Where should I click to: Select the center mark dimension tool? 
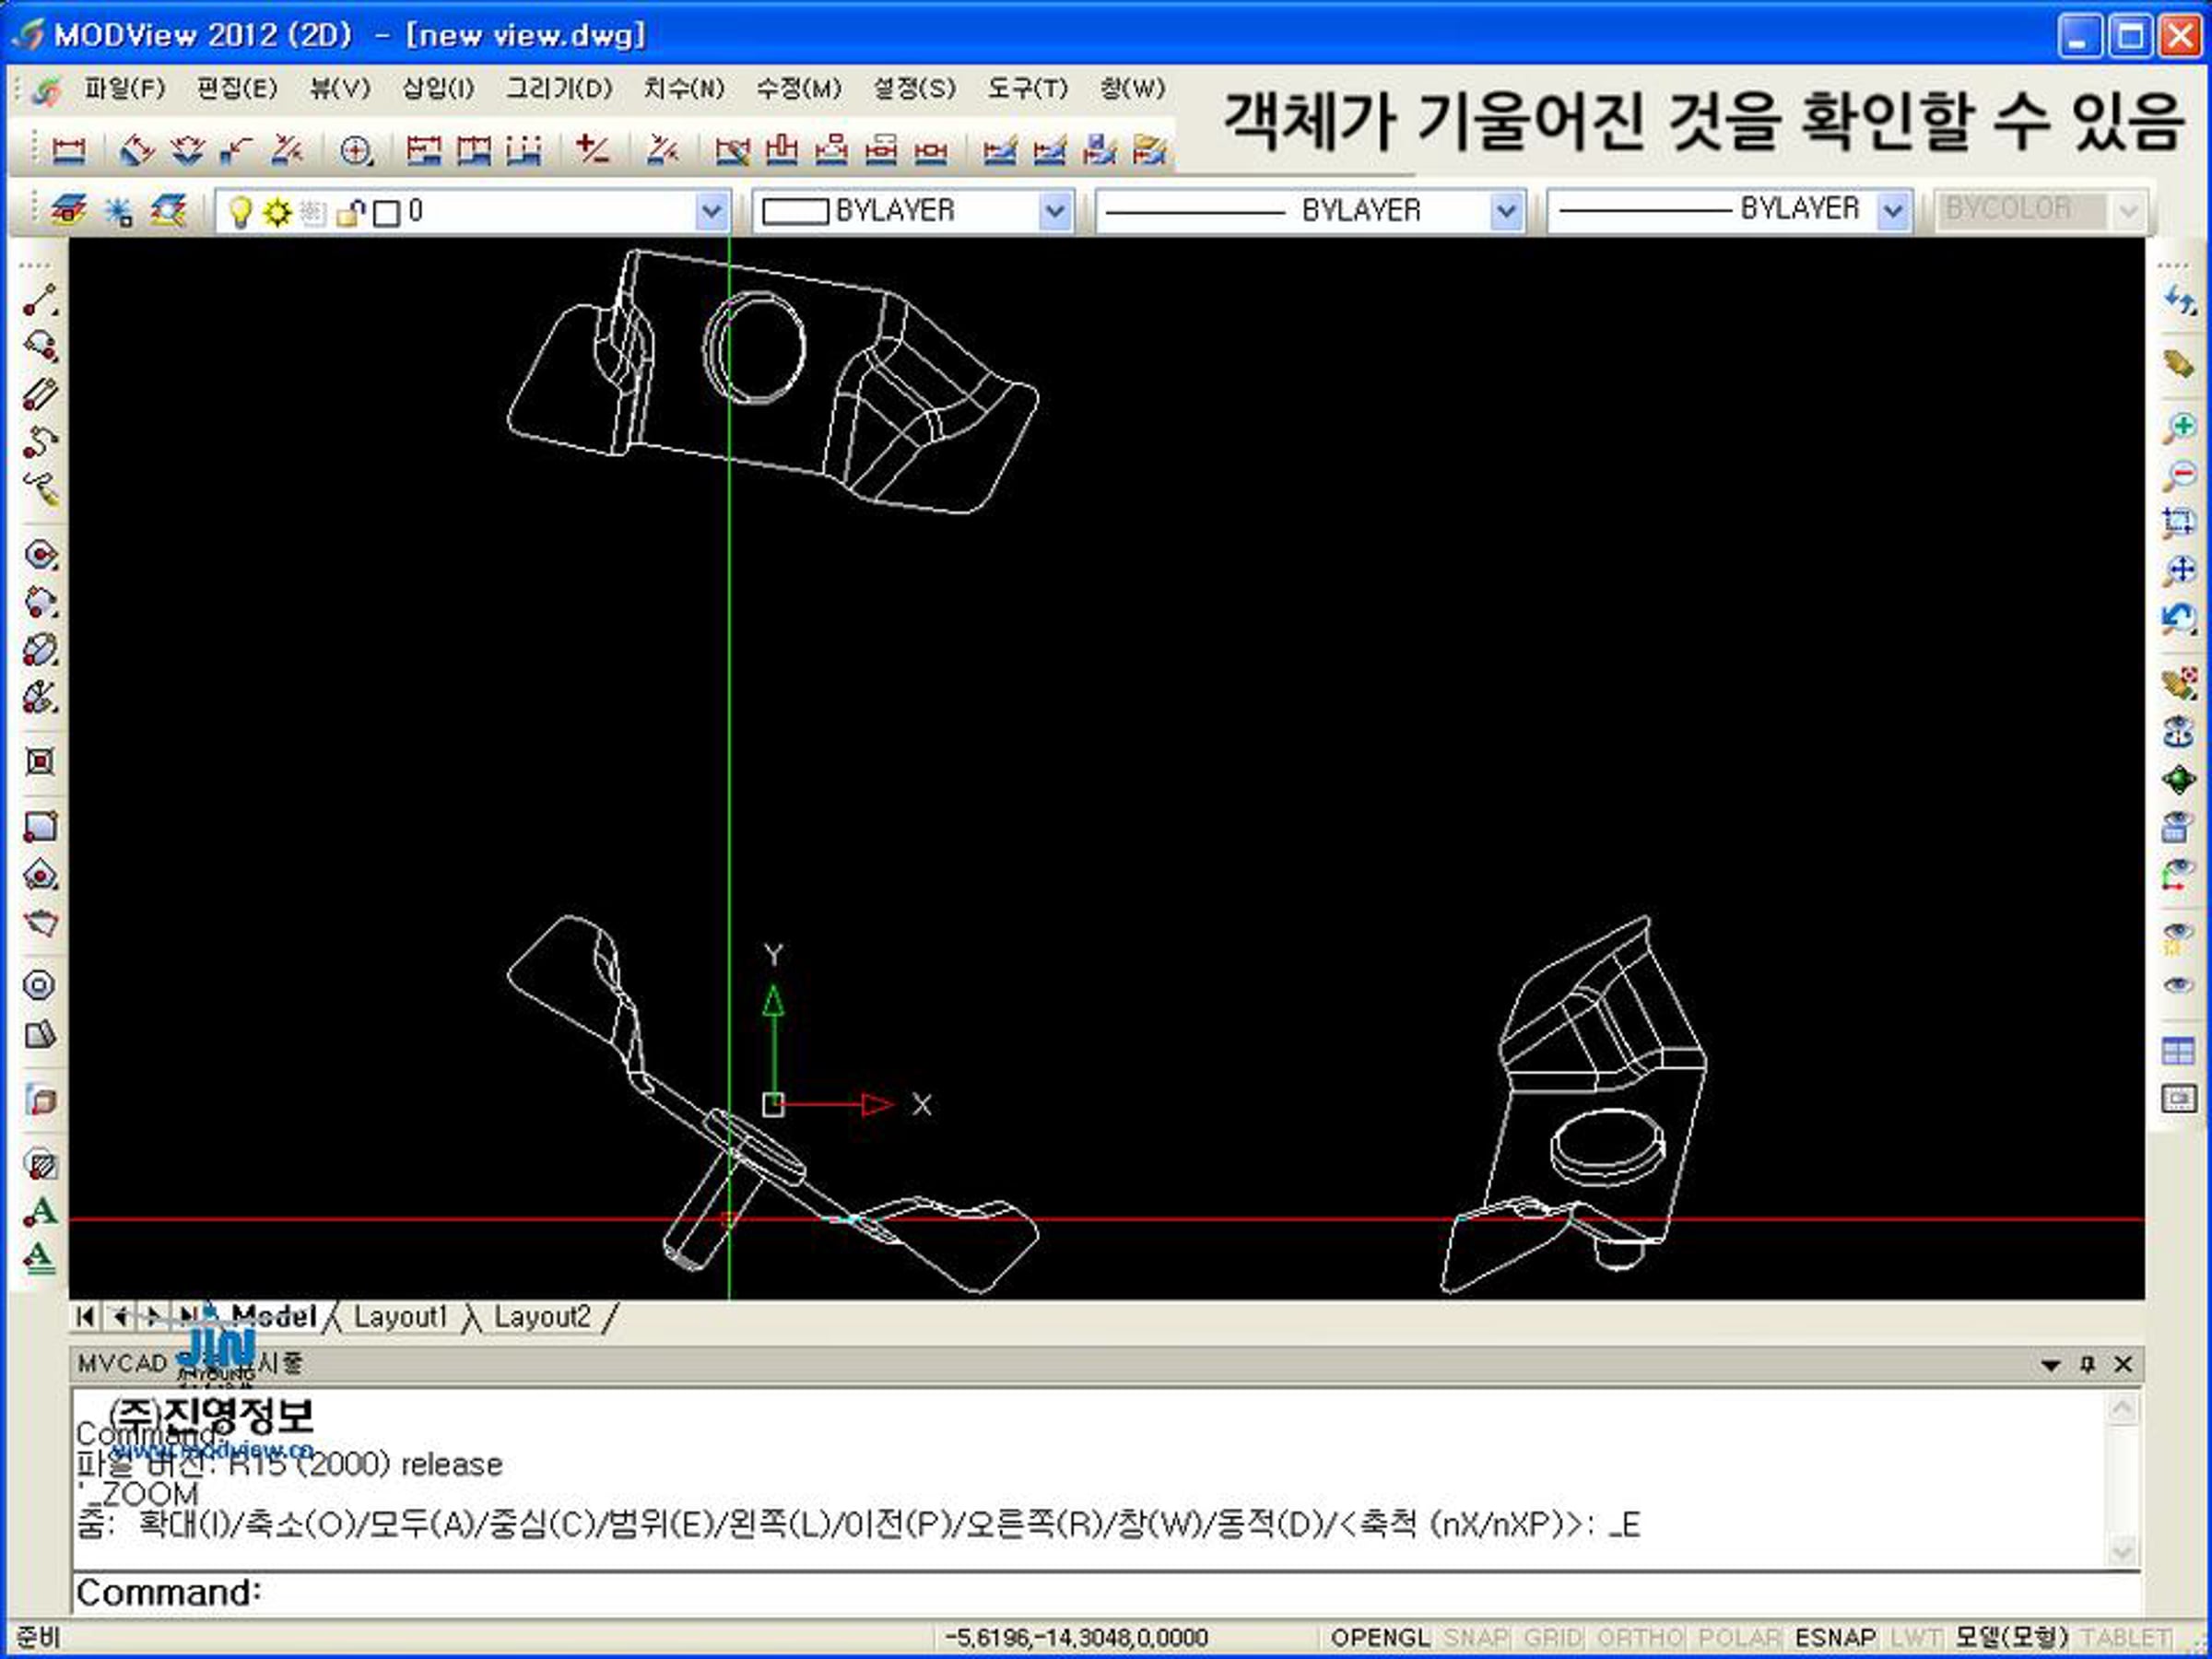pyautogui.click(x=356, y=150)
